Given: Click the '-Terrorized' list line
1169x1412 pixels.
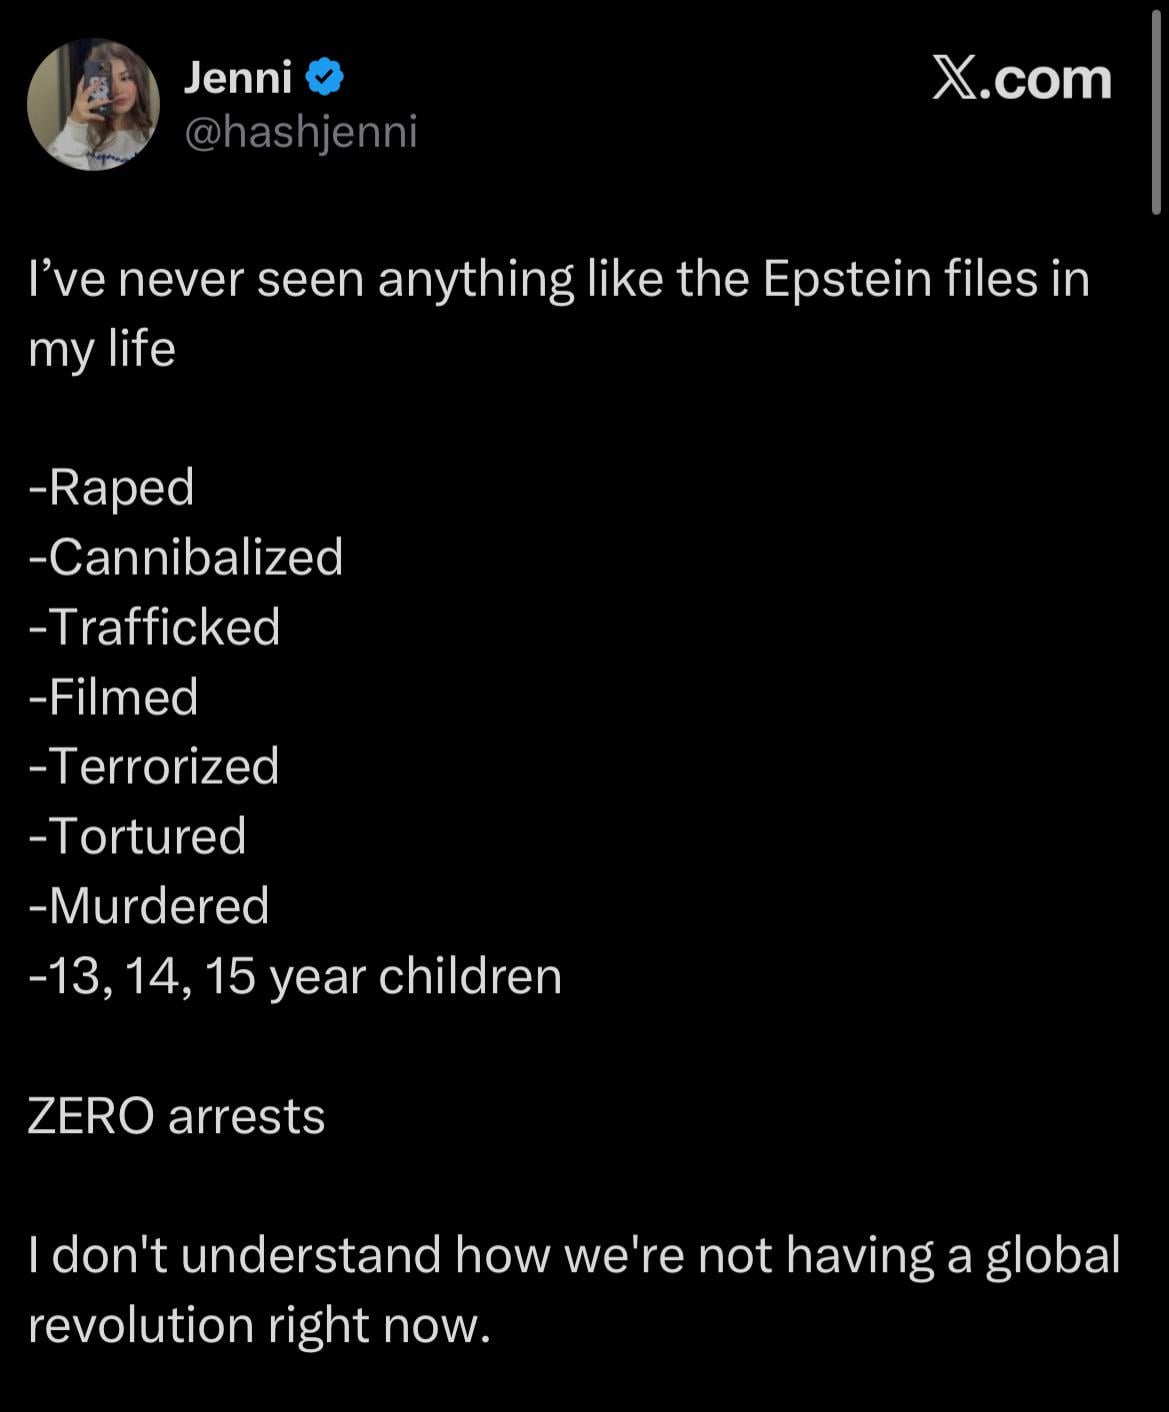Looking at the screenshot, I should coord(154,767).
